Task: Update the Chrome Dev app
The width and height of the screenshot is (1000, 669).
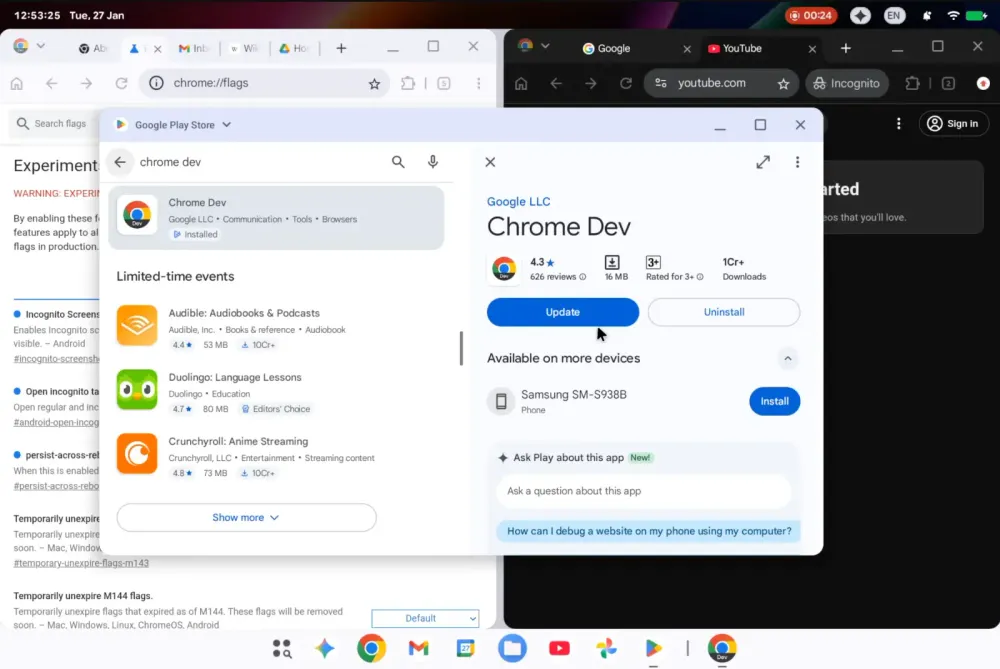Action: pos(562,312)
